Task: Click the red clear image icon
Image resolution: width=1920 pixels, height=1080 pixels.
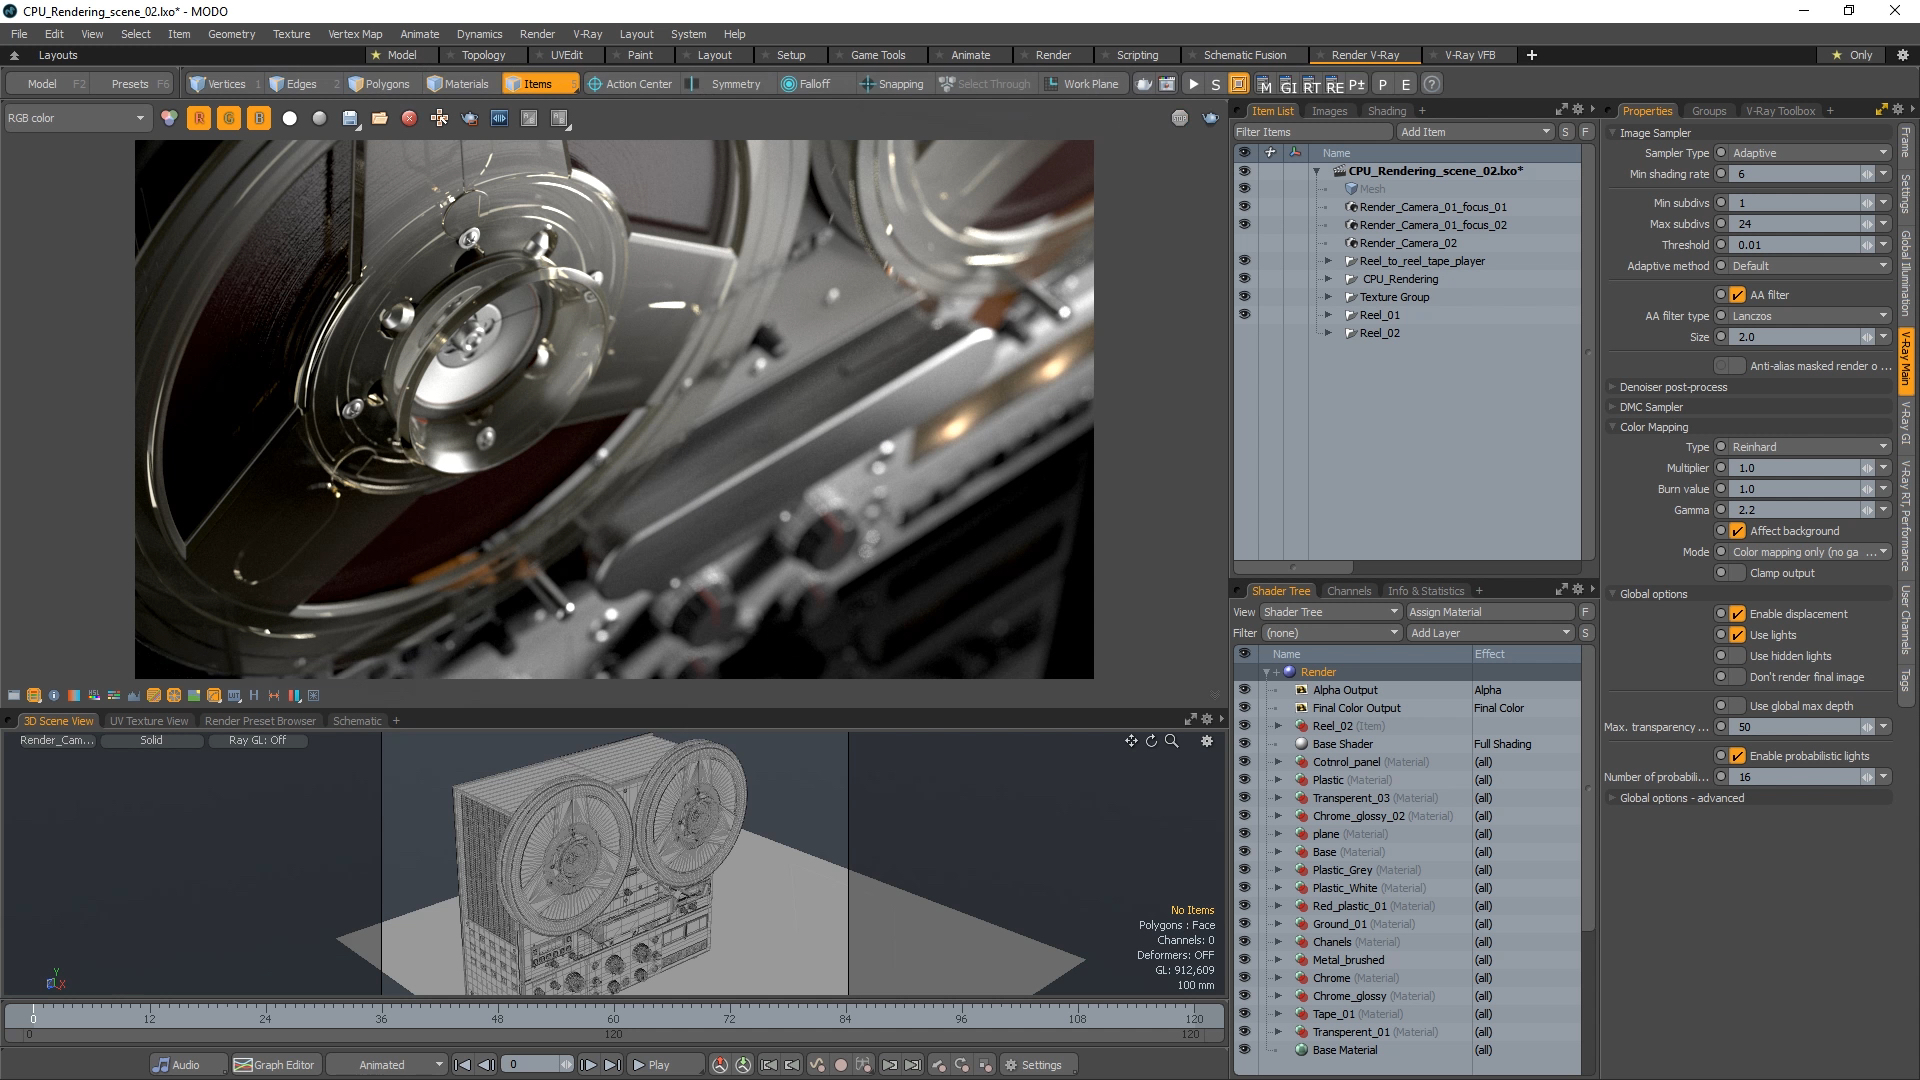Action: click(x=409, y=118)
